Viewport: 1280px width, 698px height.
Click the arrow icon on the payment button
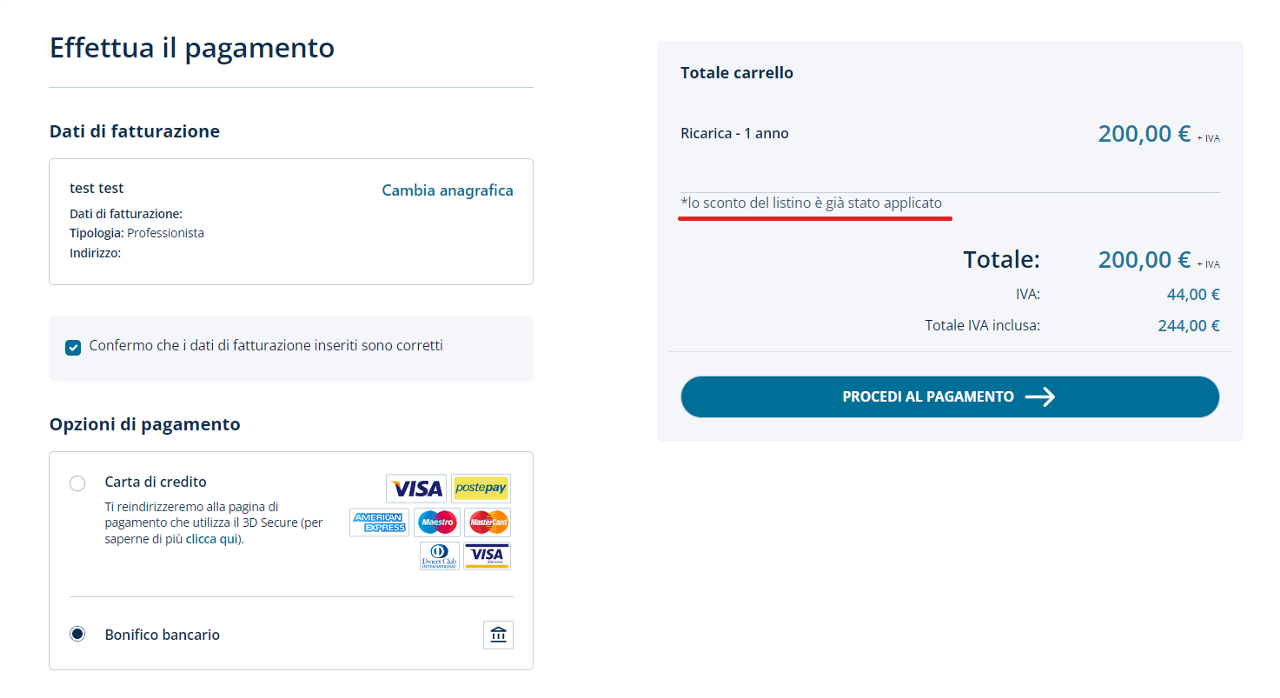tap(1040, 397)
